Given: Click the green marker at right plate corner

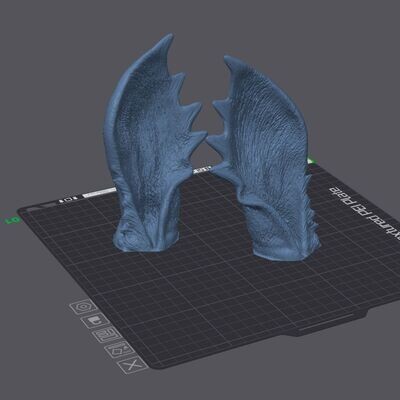Looking at the screenshot, I should click(312, 161).
